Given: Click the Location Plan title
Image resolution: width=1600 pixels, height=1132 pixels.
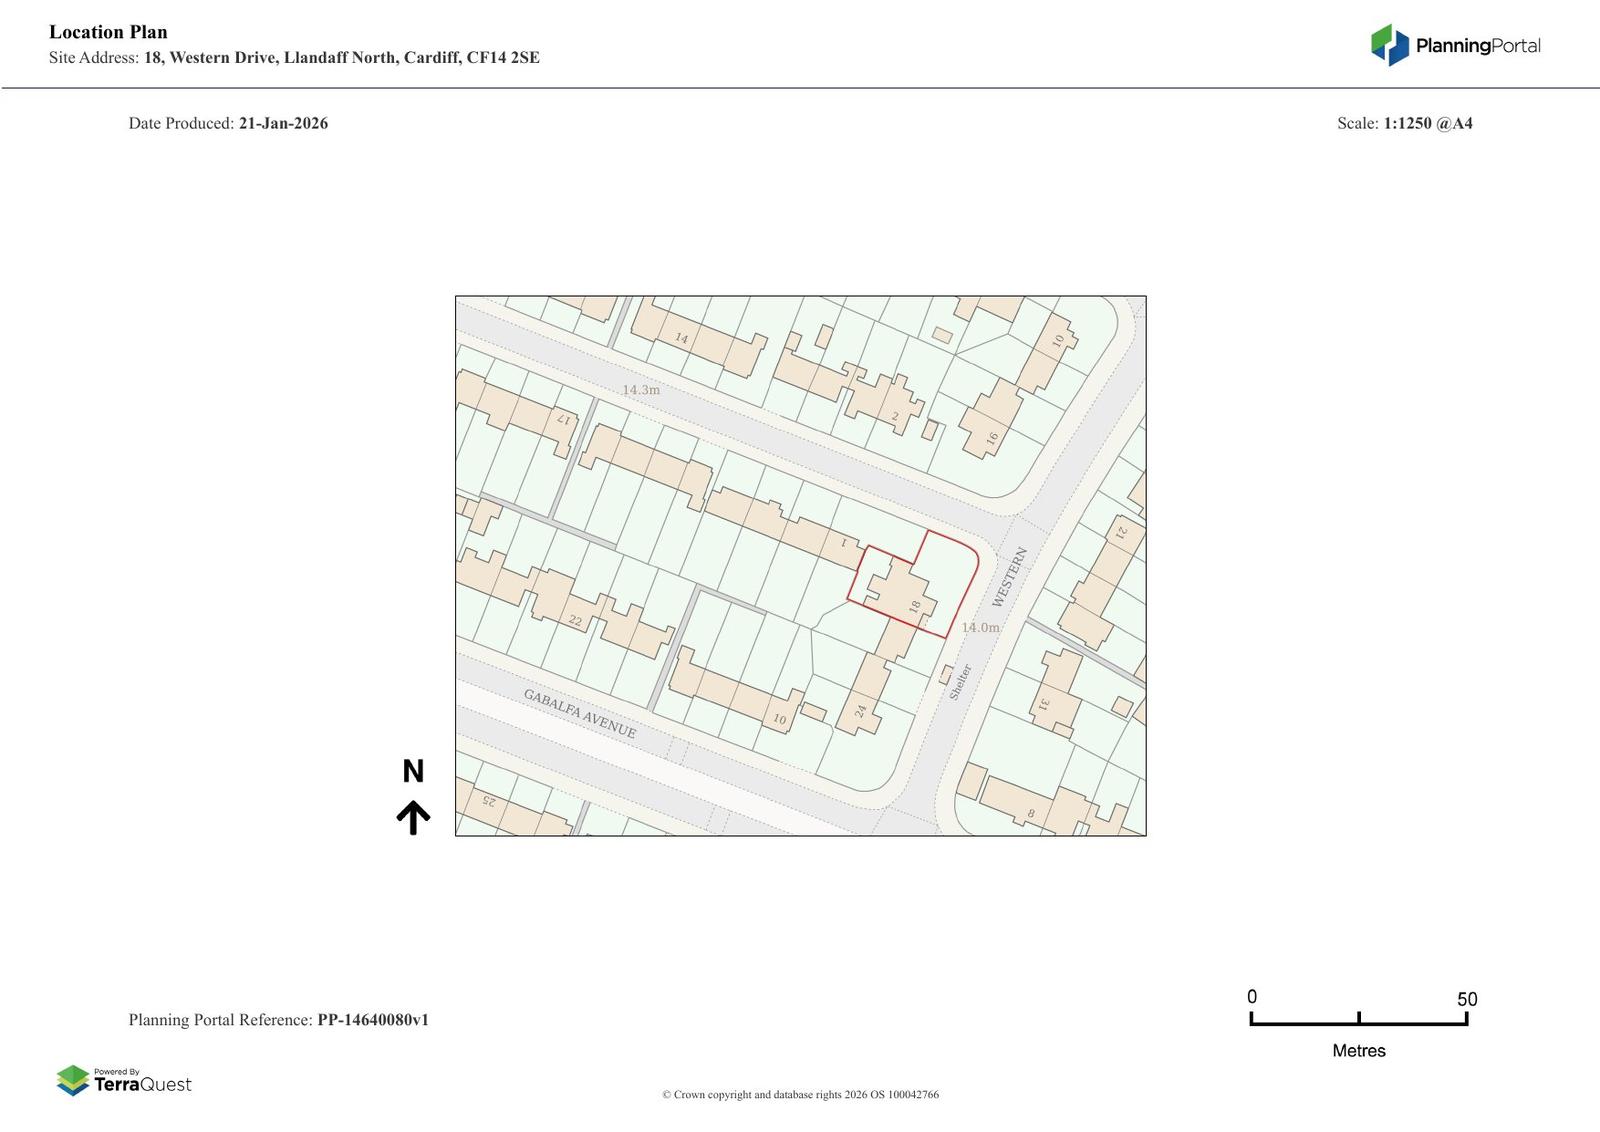Looking at the screenshot, I should [x=108, y=32].
